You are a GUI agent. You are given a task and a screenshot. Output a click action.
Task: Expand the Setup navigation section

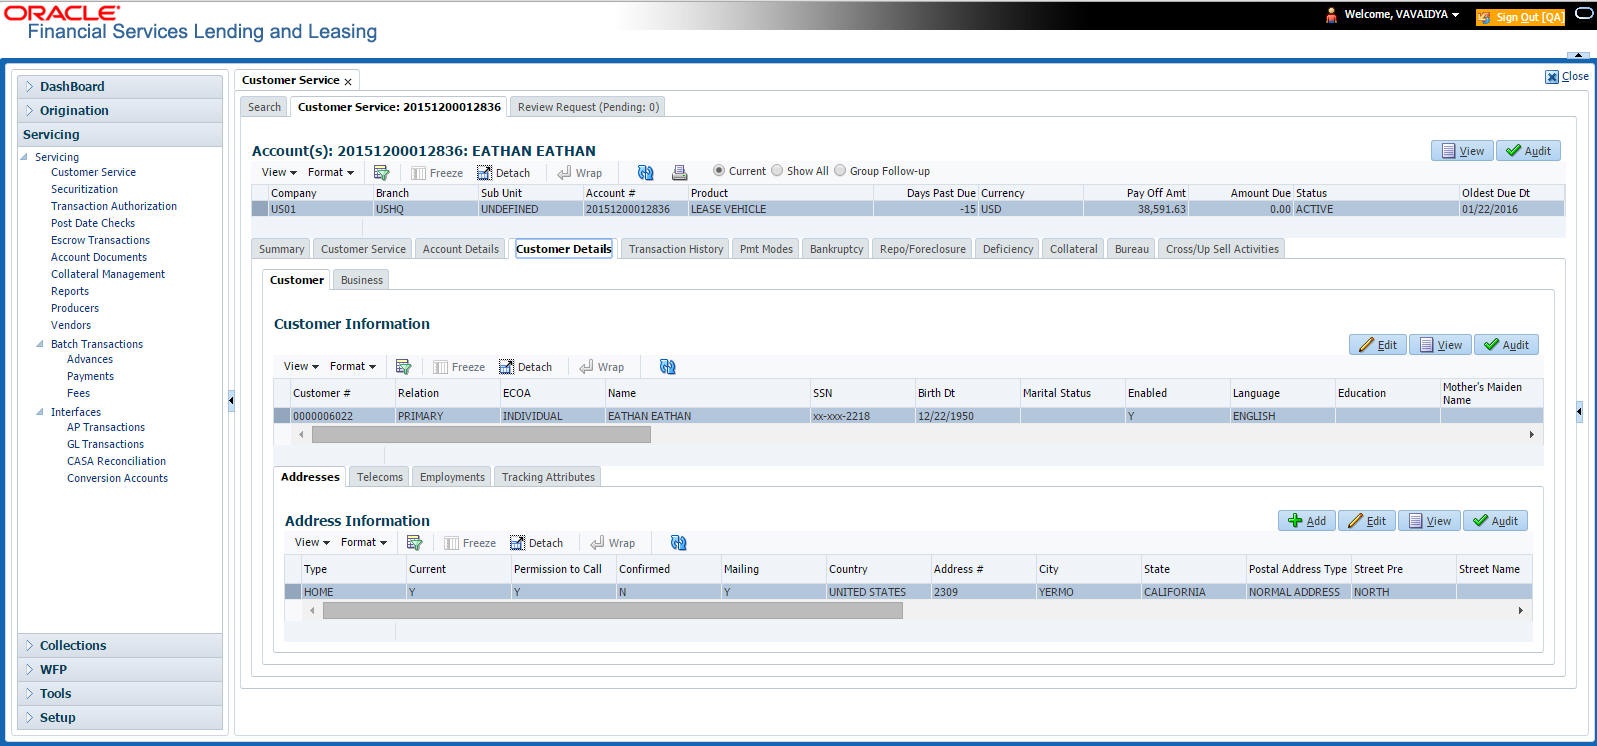(120, 718)
